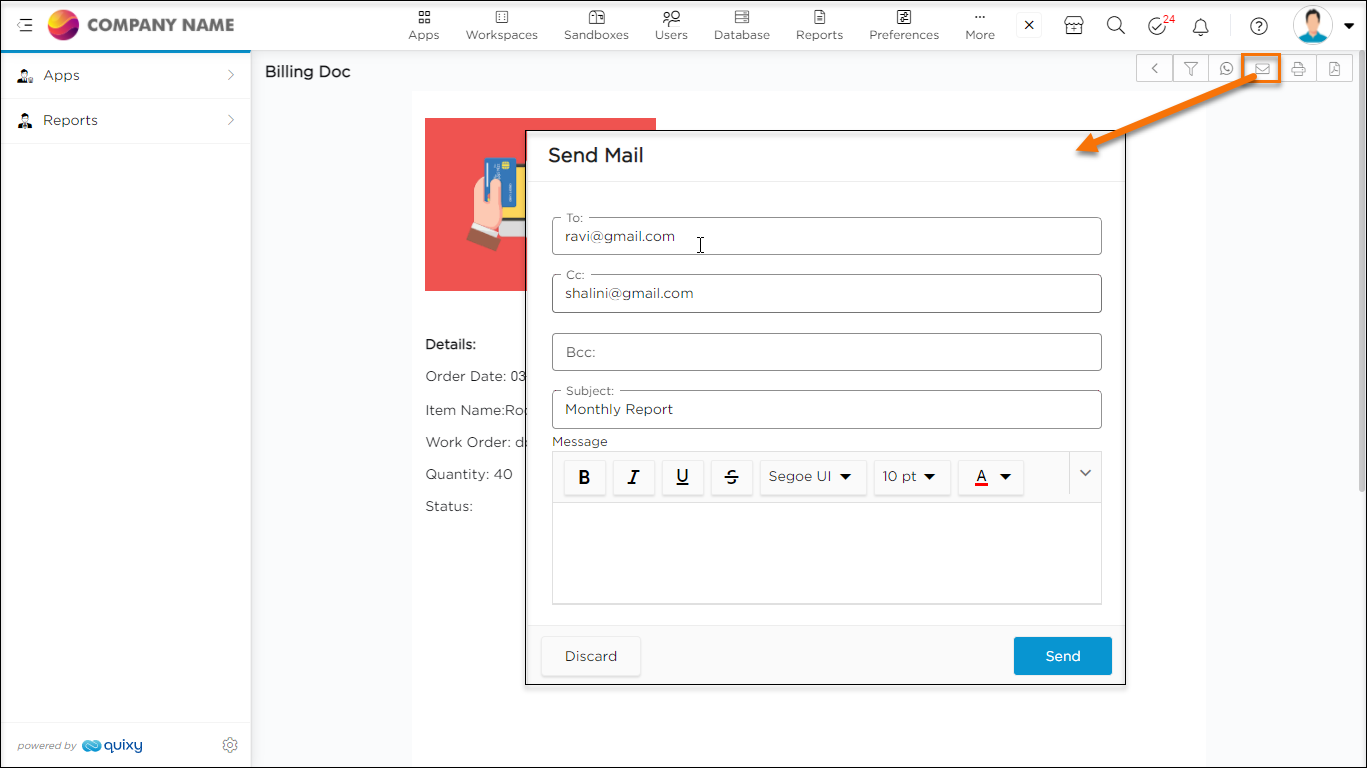1367x768 pixels.
Task: Open the Database menu
Action: click(x=741, y=26)
